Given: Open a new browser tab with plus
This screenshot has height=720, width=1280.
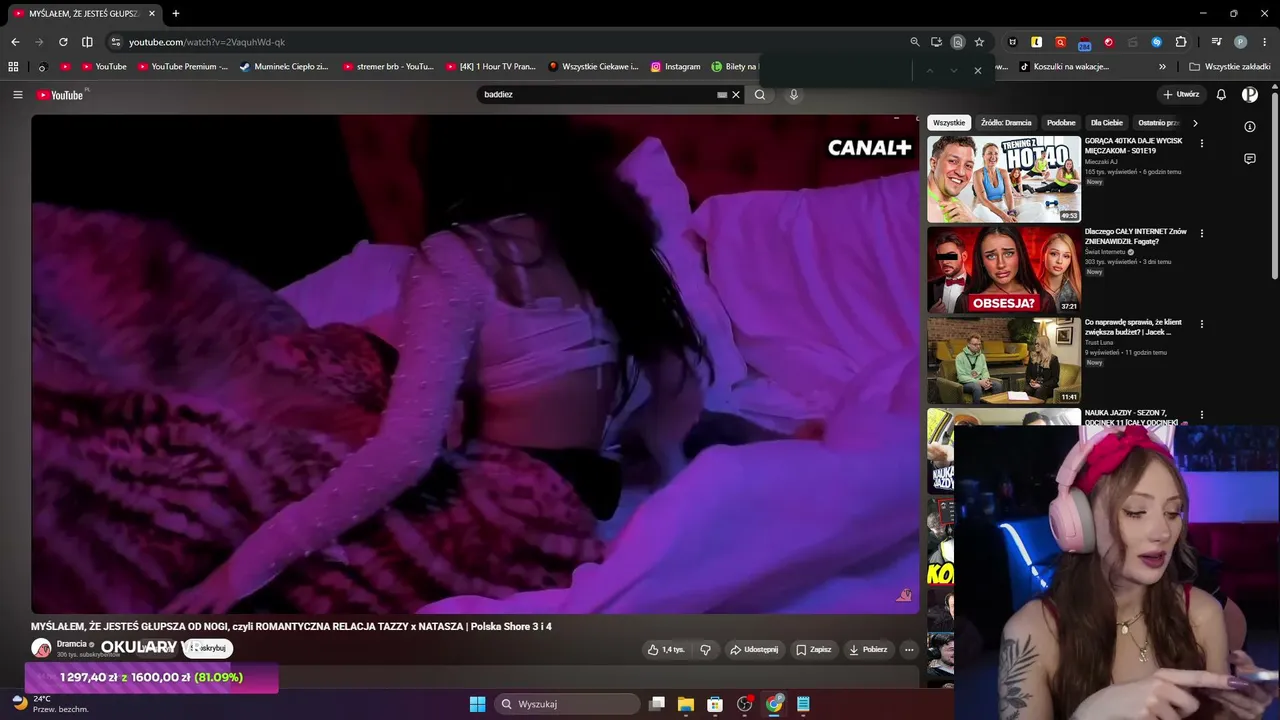Looking at the screenshot, I should [176, 14].
